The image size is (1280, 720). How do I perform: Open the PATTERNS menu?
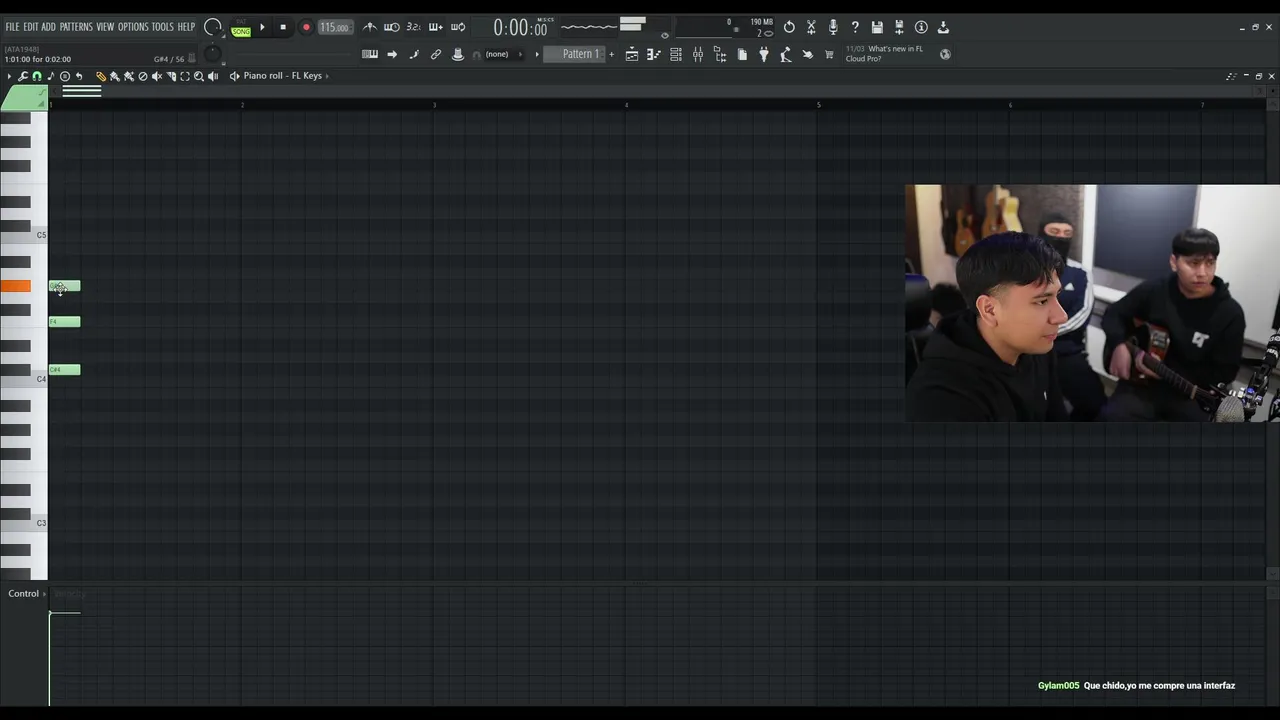pos(76,27)
